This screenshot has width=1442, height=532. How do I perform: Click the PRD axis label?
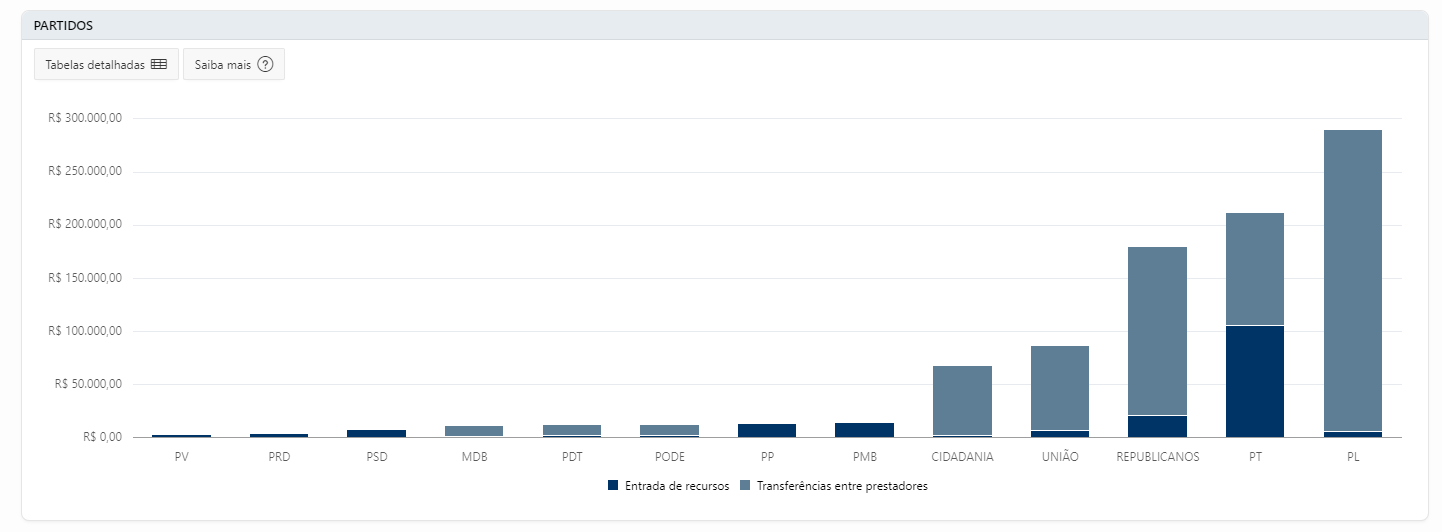[279, 457]
